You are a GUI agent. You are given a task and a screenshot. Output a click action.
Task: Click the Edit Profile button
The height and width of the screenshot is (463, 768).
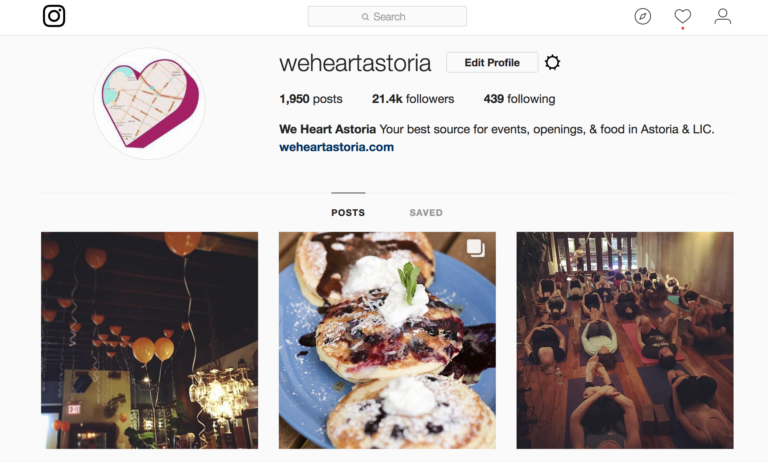click(x=492, y=63)
